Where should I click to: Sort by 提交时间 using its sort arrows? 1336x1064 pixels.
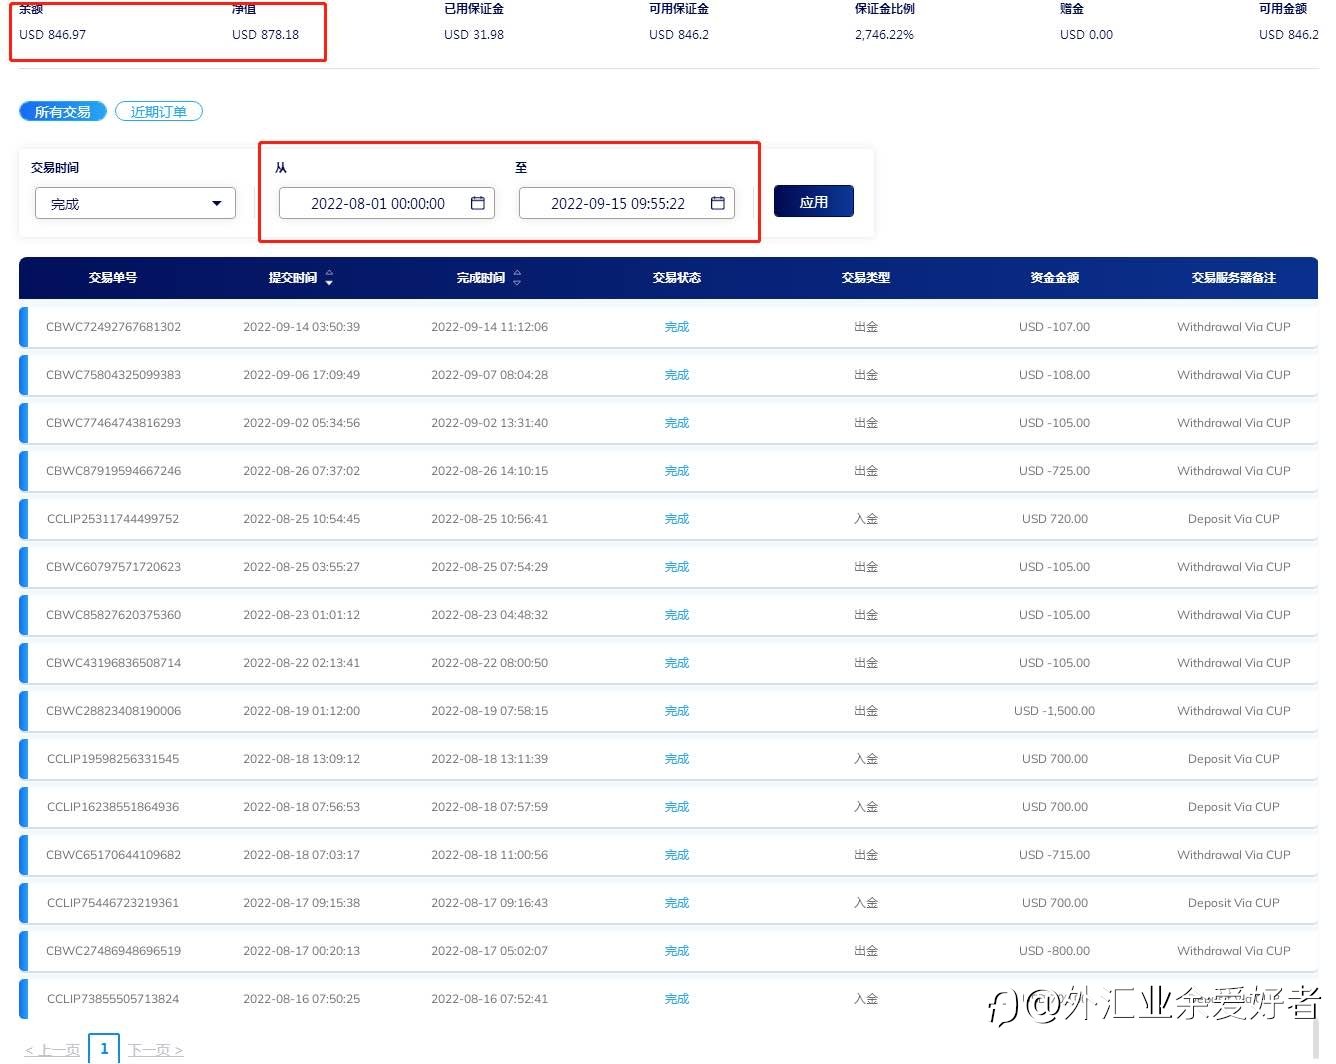click(x=329, y=278)
